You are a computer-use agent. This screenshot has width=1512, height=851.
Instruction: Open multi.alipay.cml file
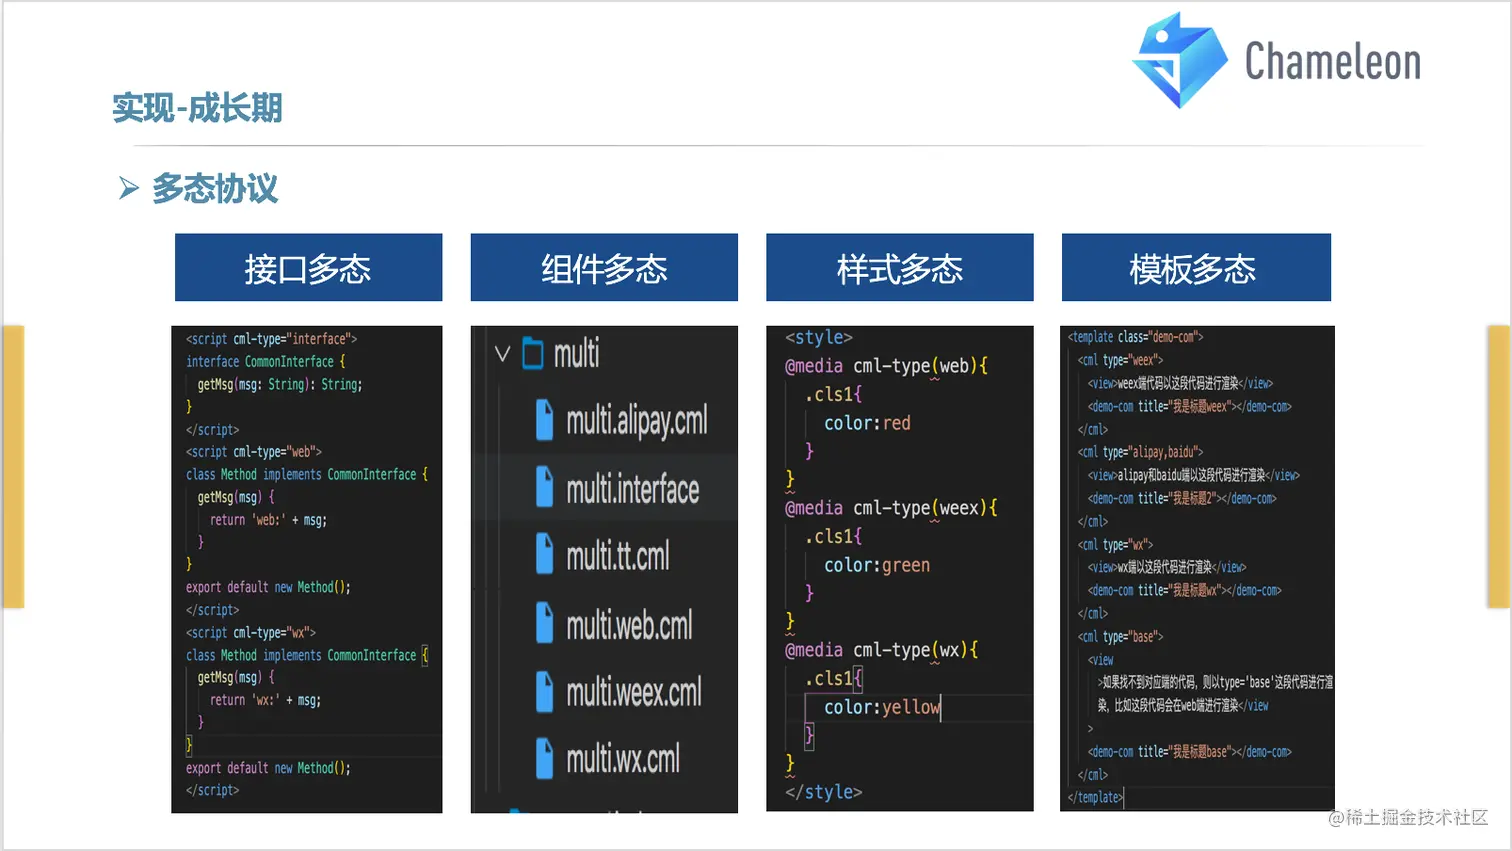click(636, 421)
